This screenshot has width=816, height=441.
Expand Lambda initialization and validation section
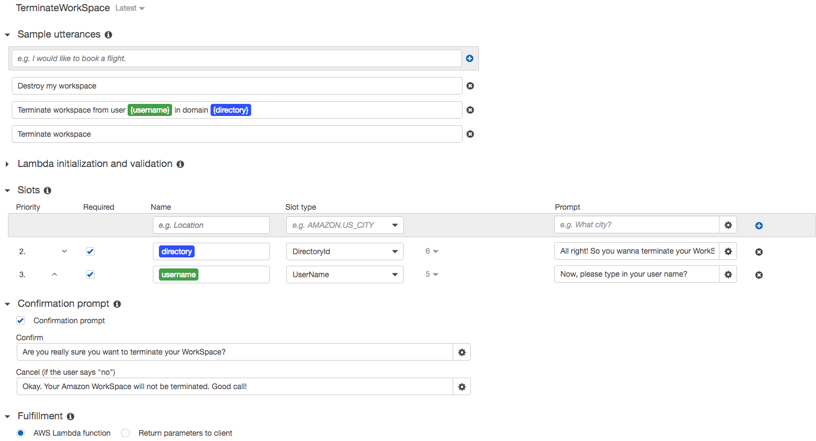coord(7,164)
